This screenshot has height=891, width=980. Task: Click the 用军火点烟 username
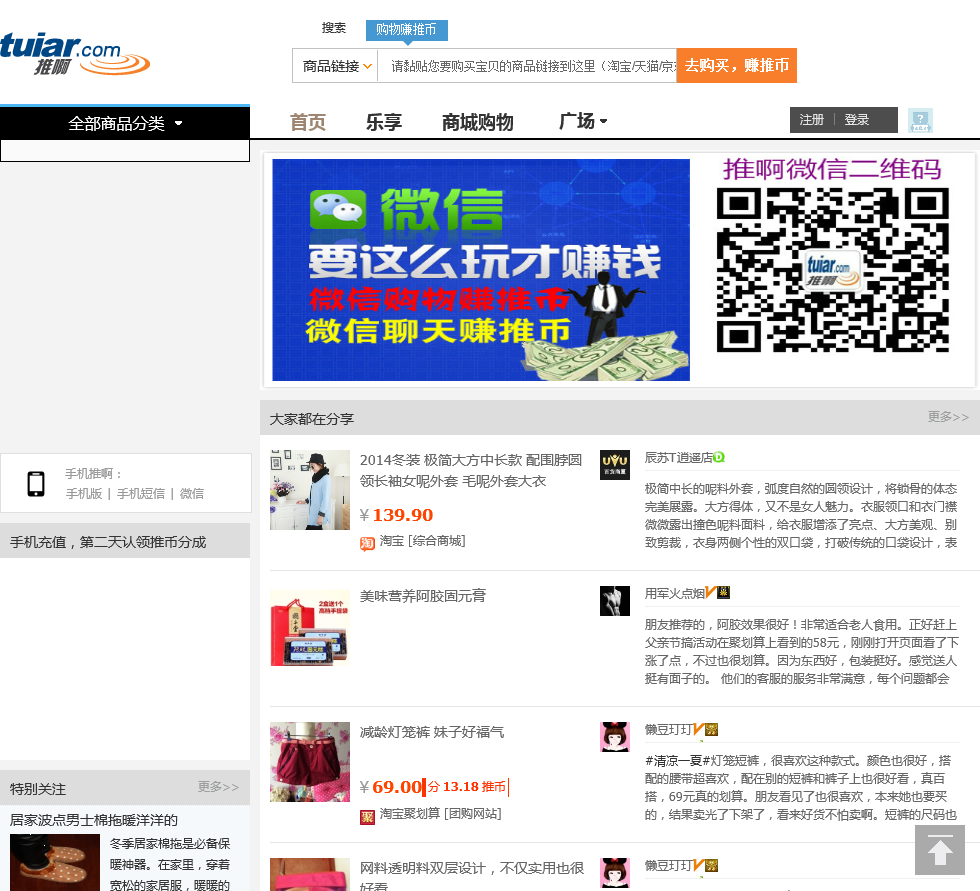[x=674, y=594]
